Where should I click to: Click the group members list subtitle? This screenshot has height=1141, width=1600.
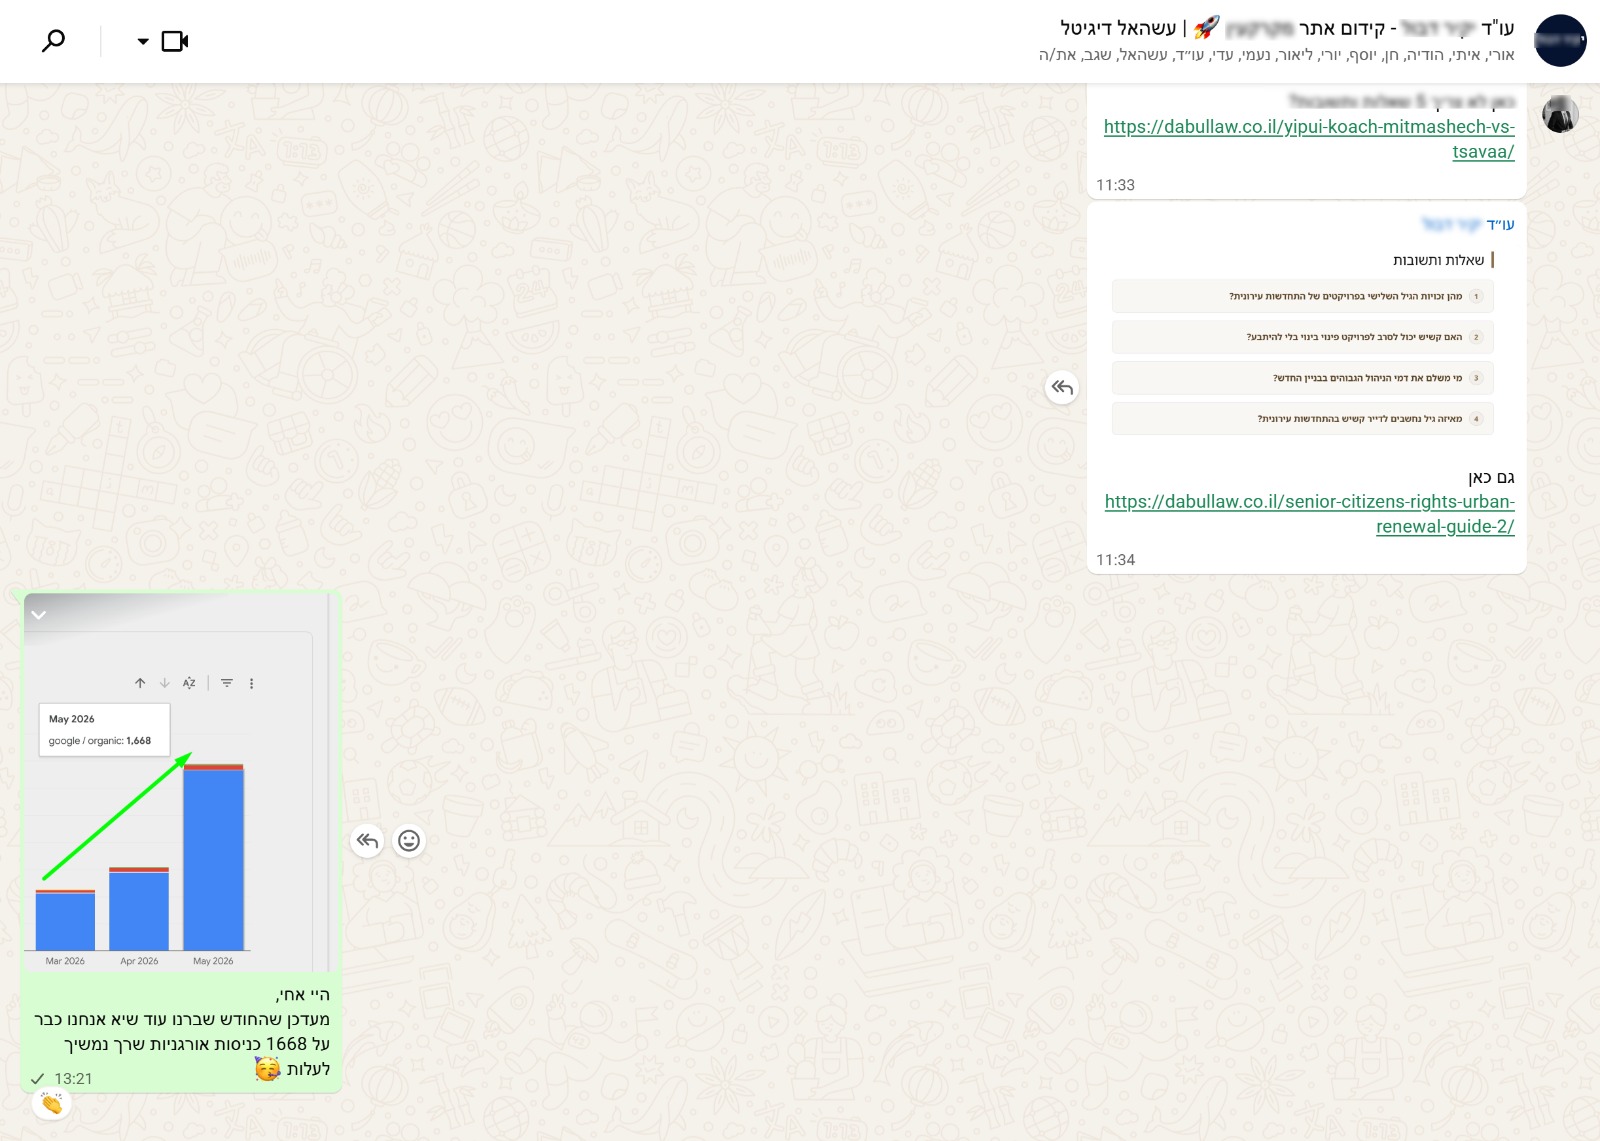click(x=1276, y=55)
